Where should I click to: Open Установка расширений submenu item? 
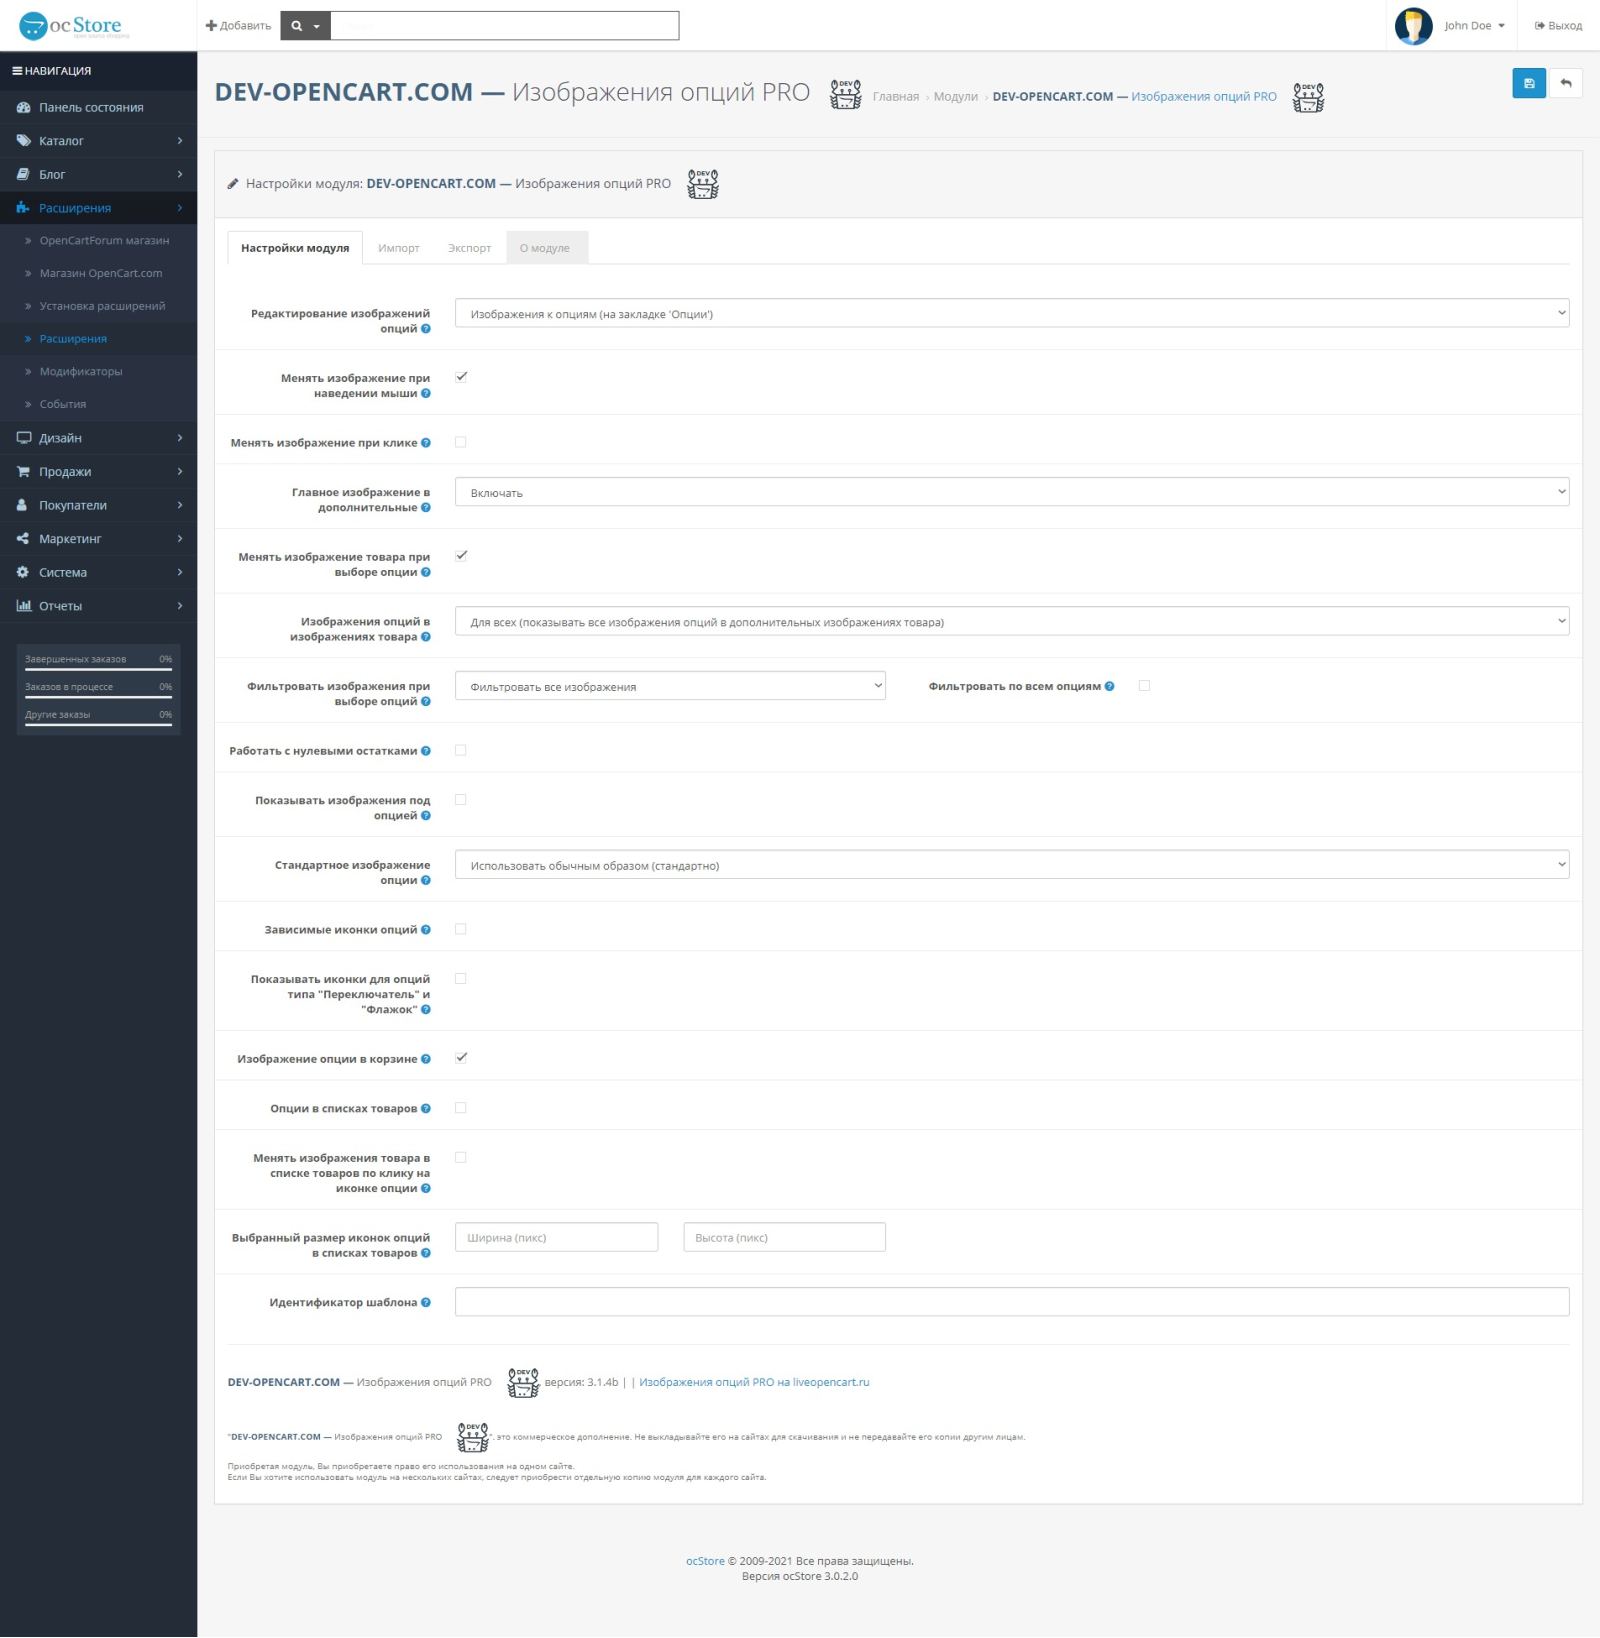click(x=102, y=306)
